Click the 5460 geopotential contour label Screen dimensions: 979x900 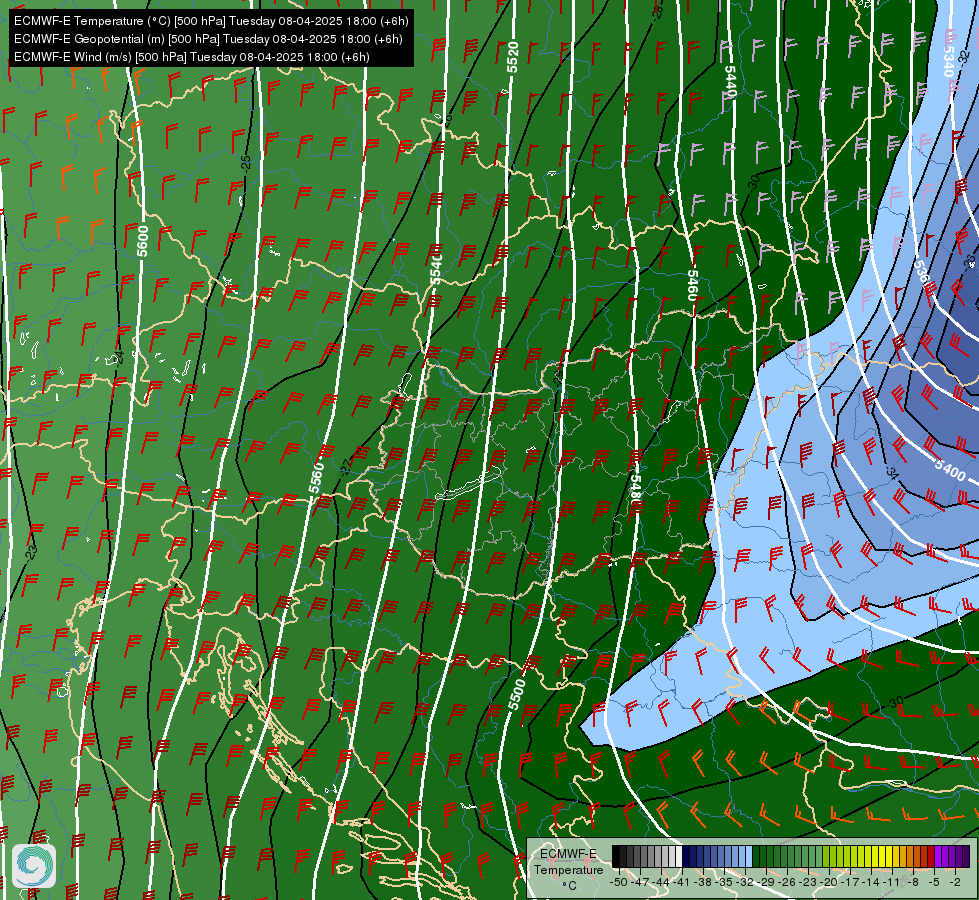pos(692,285)
